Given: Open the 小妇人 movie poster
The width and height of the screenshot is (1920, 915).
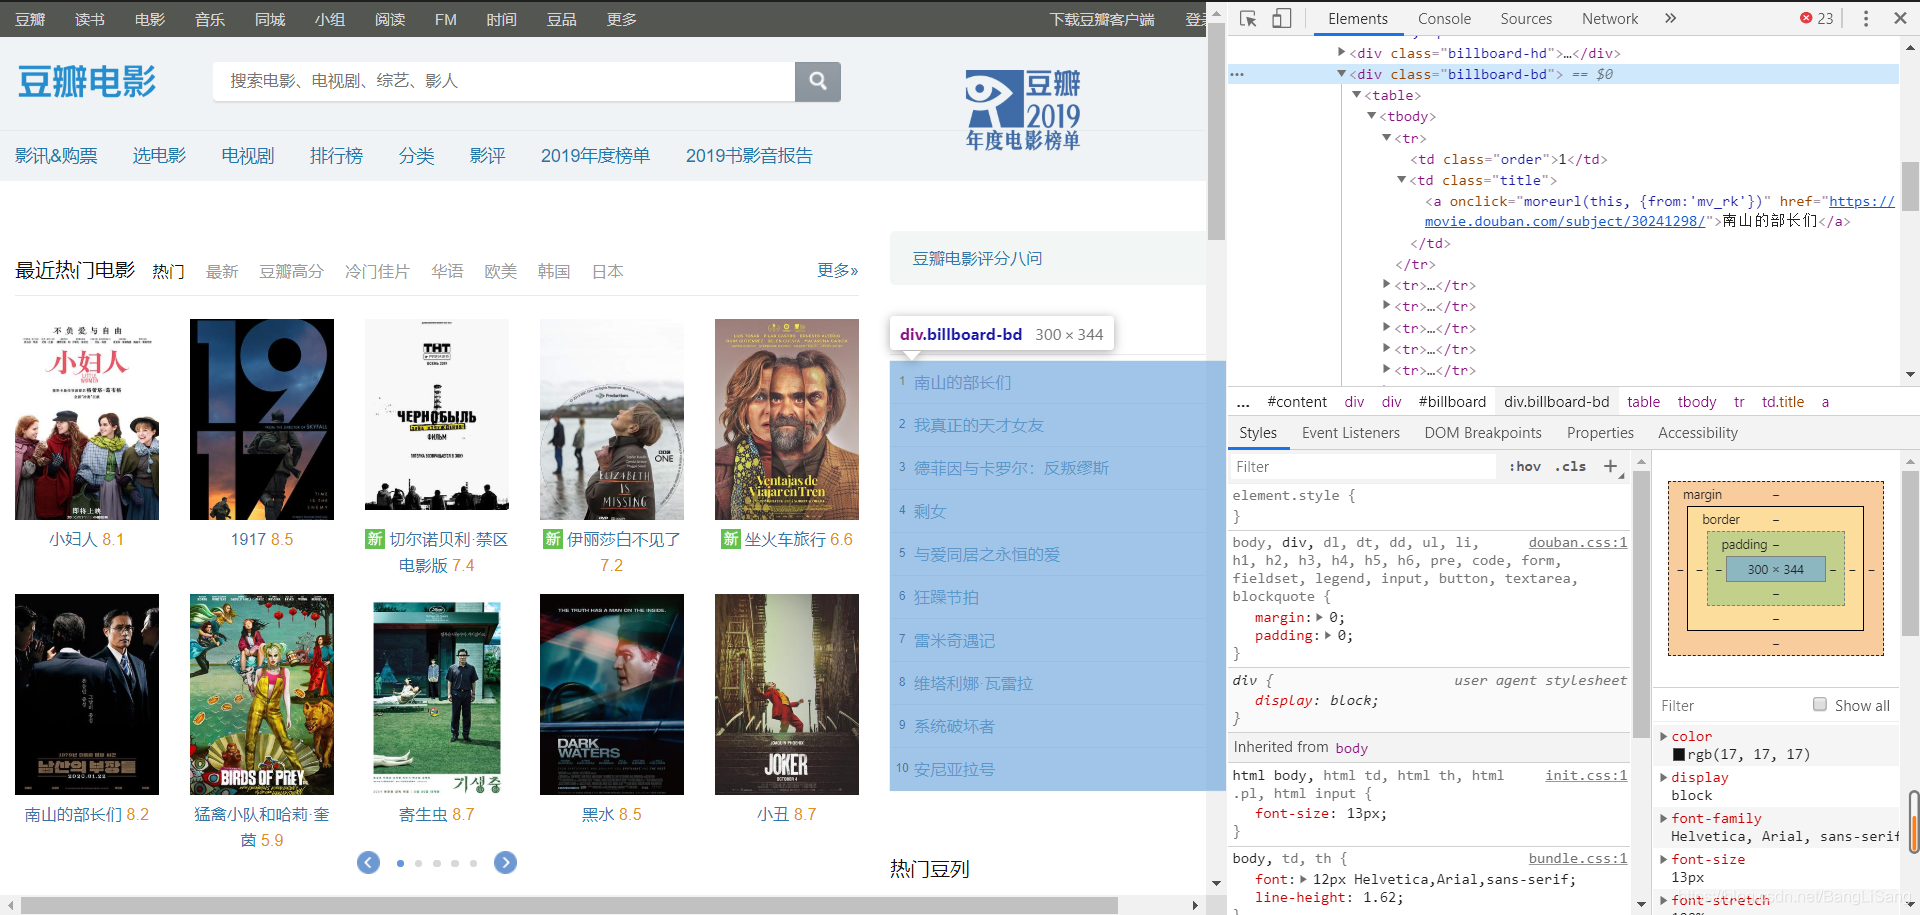Looking at the screenshot, I should [x=87, y=419].
